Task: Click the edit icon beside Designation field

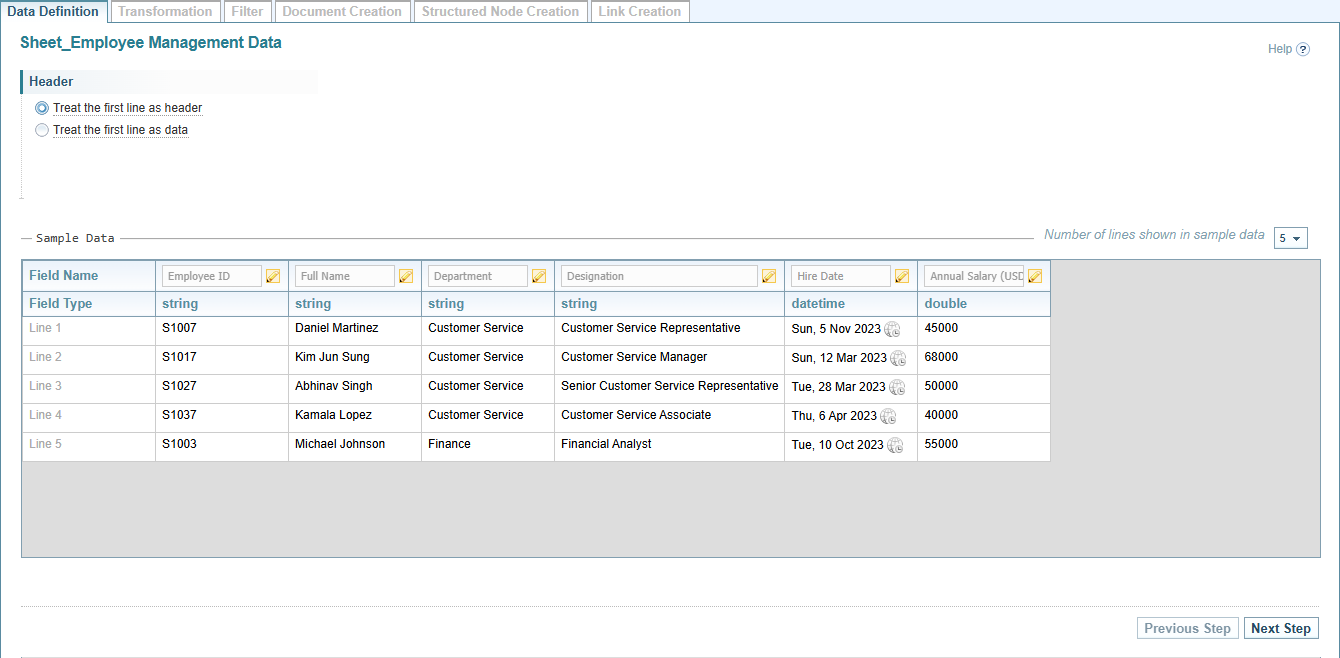Action: point(769,277)
